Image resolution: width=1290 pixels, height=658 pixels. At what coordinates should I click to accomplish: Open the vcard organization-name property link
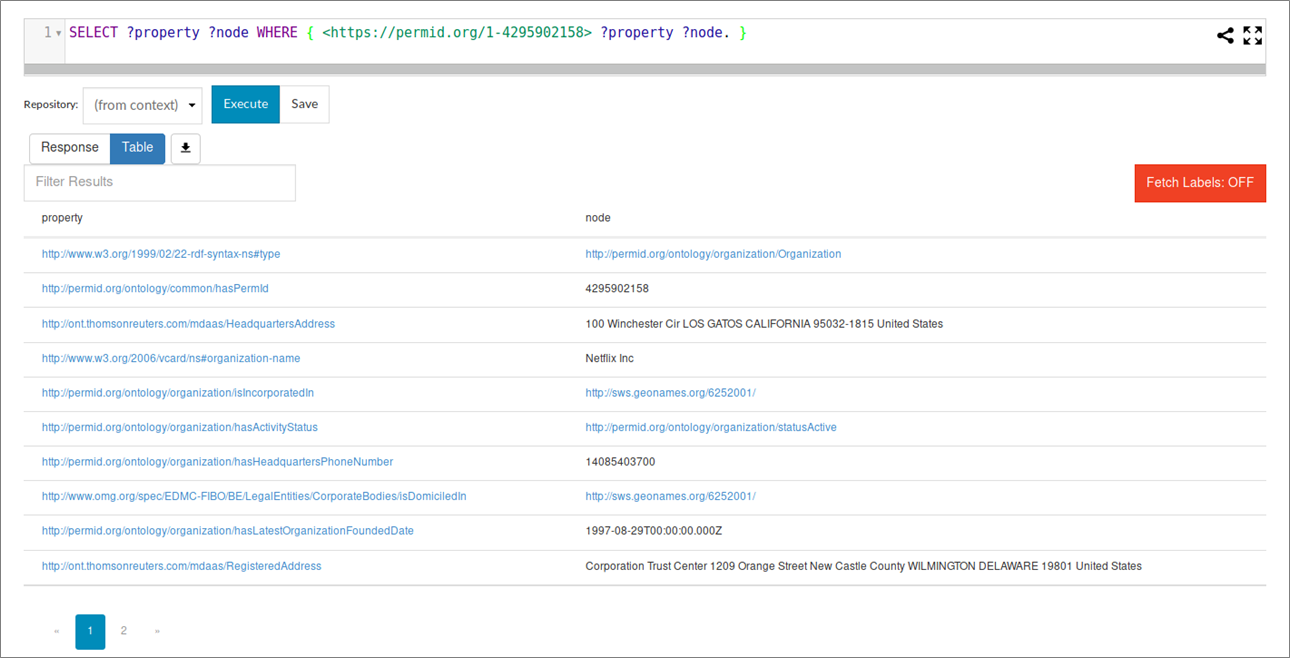pos(171,358)
